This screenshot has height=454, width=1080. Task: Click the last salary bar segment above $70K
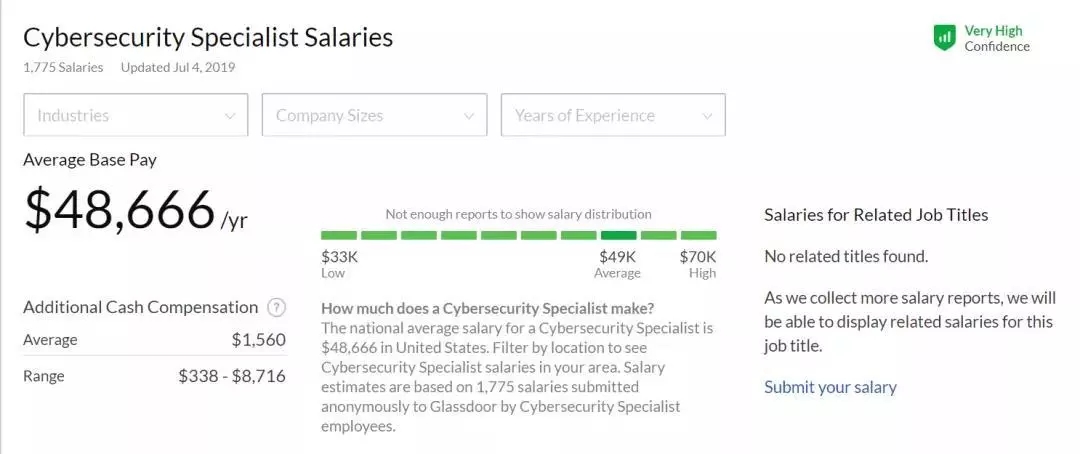pyautogui.click(x=698, y=235)
